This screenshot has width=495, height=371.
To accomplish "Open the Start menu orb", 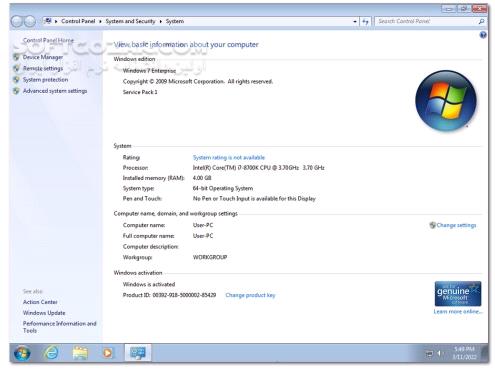I will pyautogui.click(x=22, y=353).
